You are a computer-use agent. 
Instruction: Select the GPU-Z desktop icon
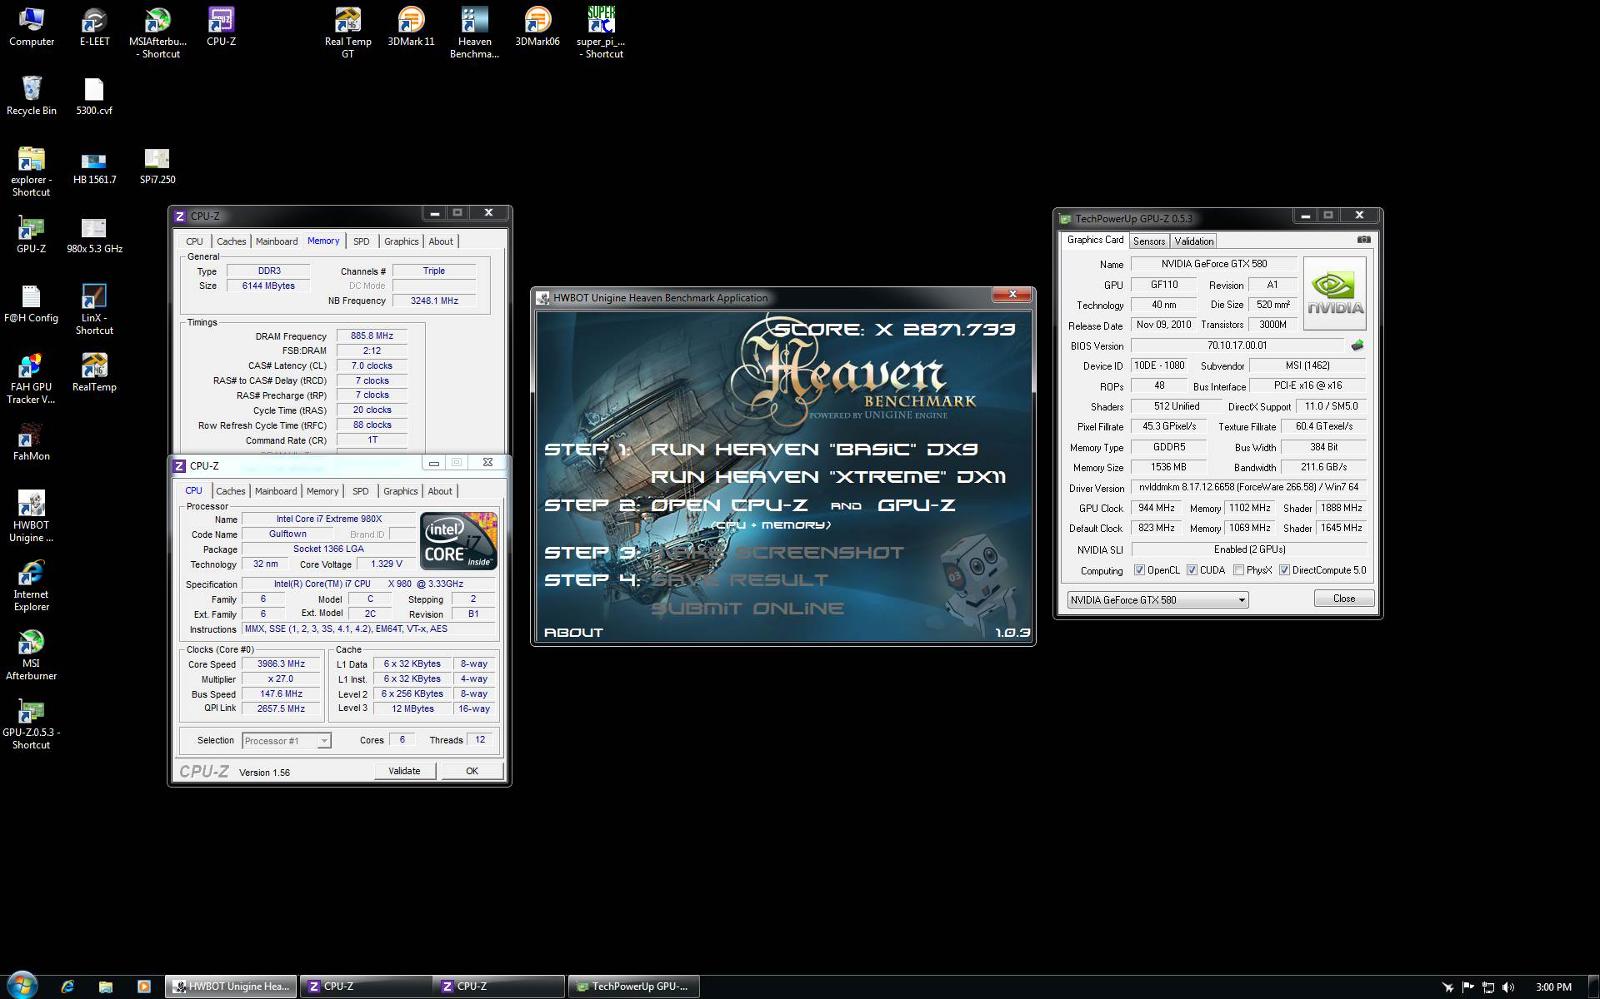pyautogui.click(x=31, y=234)
